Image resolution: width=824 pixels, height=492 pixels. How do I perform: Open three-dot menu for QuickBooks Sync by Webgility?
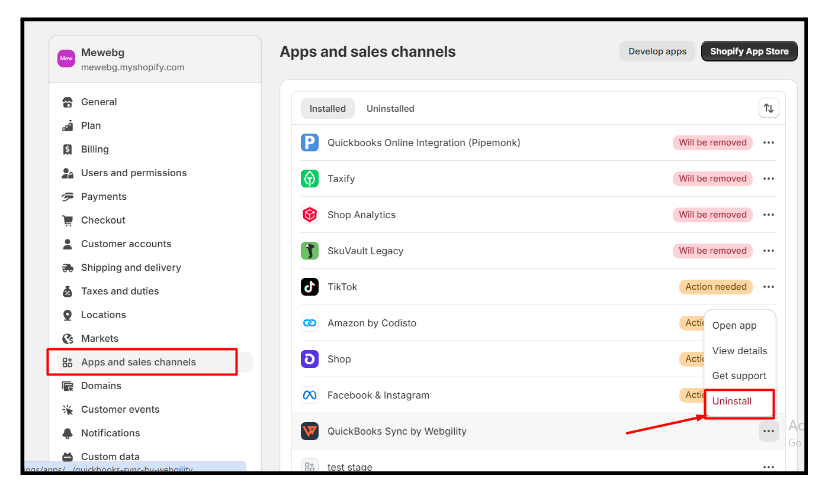[x=768, y=431]
